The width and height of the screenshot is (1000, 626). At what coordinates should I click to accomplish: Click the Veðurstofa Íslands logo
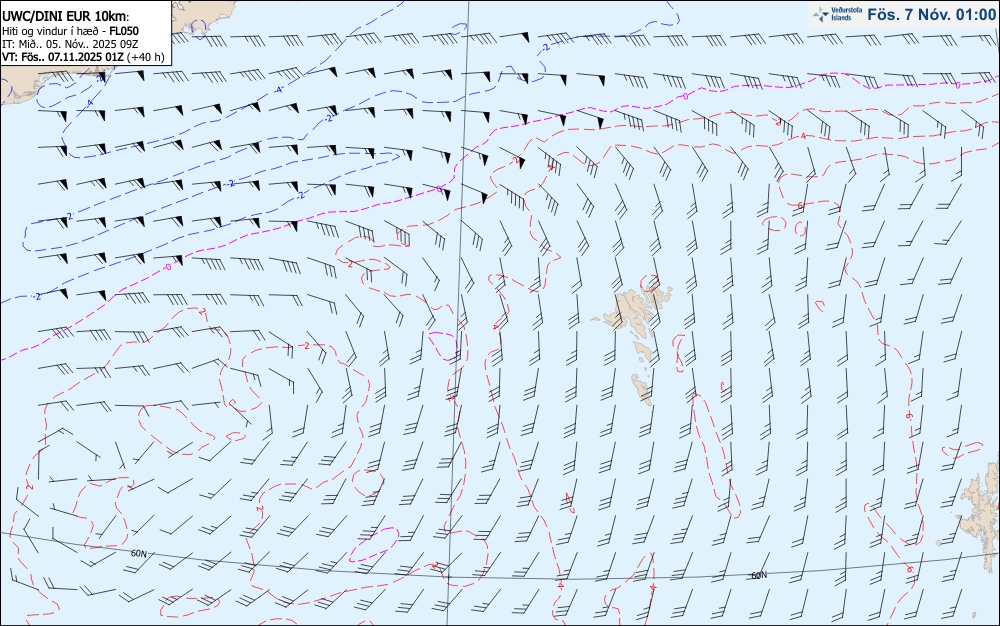[837, 14]
